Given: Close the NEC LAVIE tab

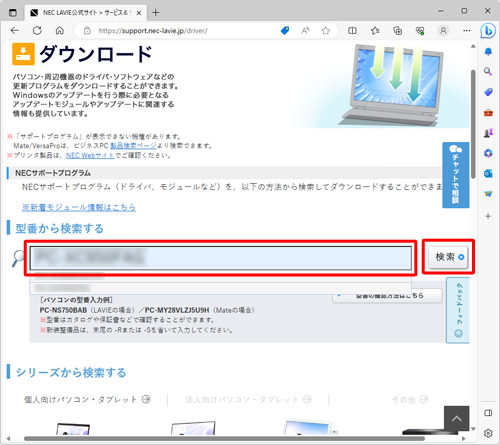Looking at the screenshot, I should pos(139,13).
